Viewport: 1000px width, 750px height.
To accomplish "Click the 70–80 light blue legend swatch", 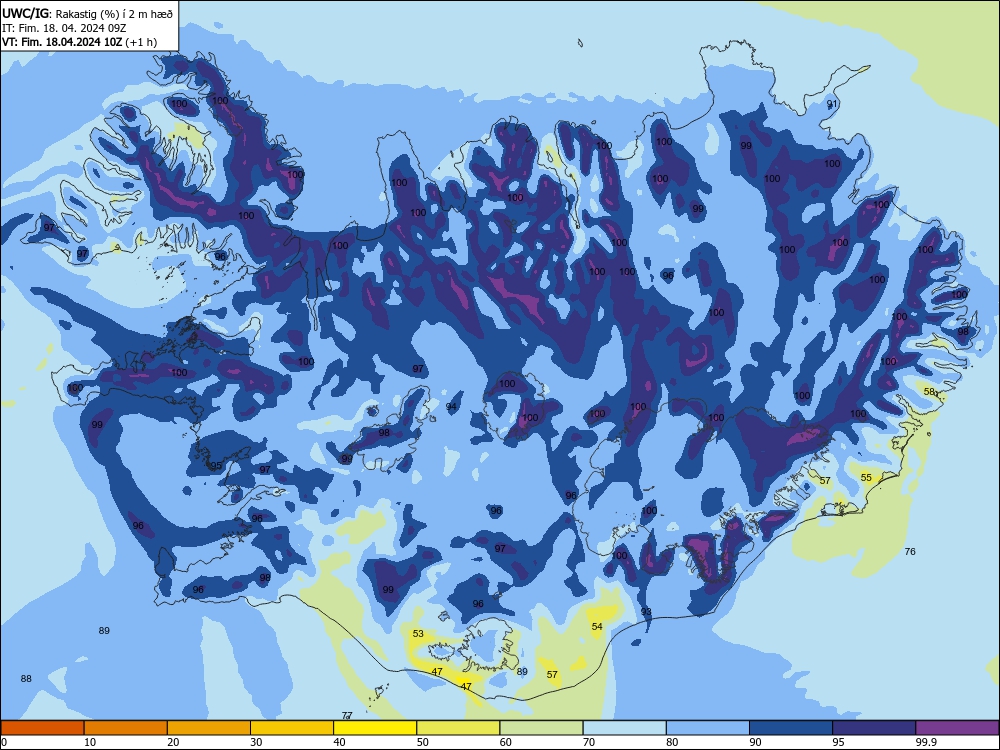I will pyautogui.click(x=624, y=728).
